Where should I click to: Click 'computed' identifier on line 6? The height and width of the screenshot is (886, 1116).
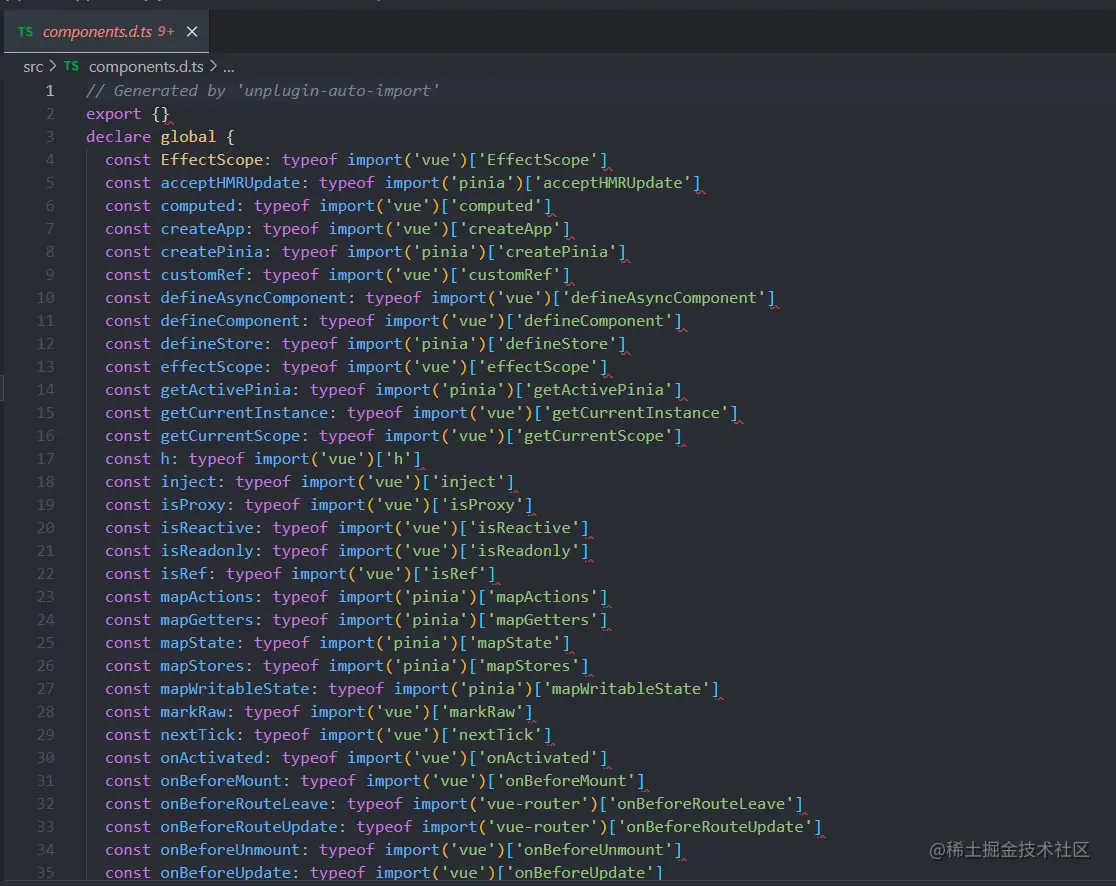[197, 206]
